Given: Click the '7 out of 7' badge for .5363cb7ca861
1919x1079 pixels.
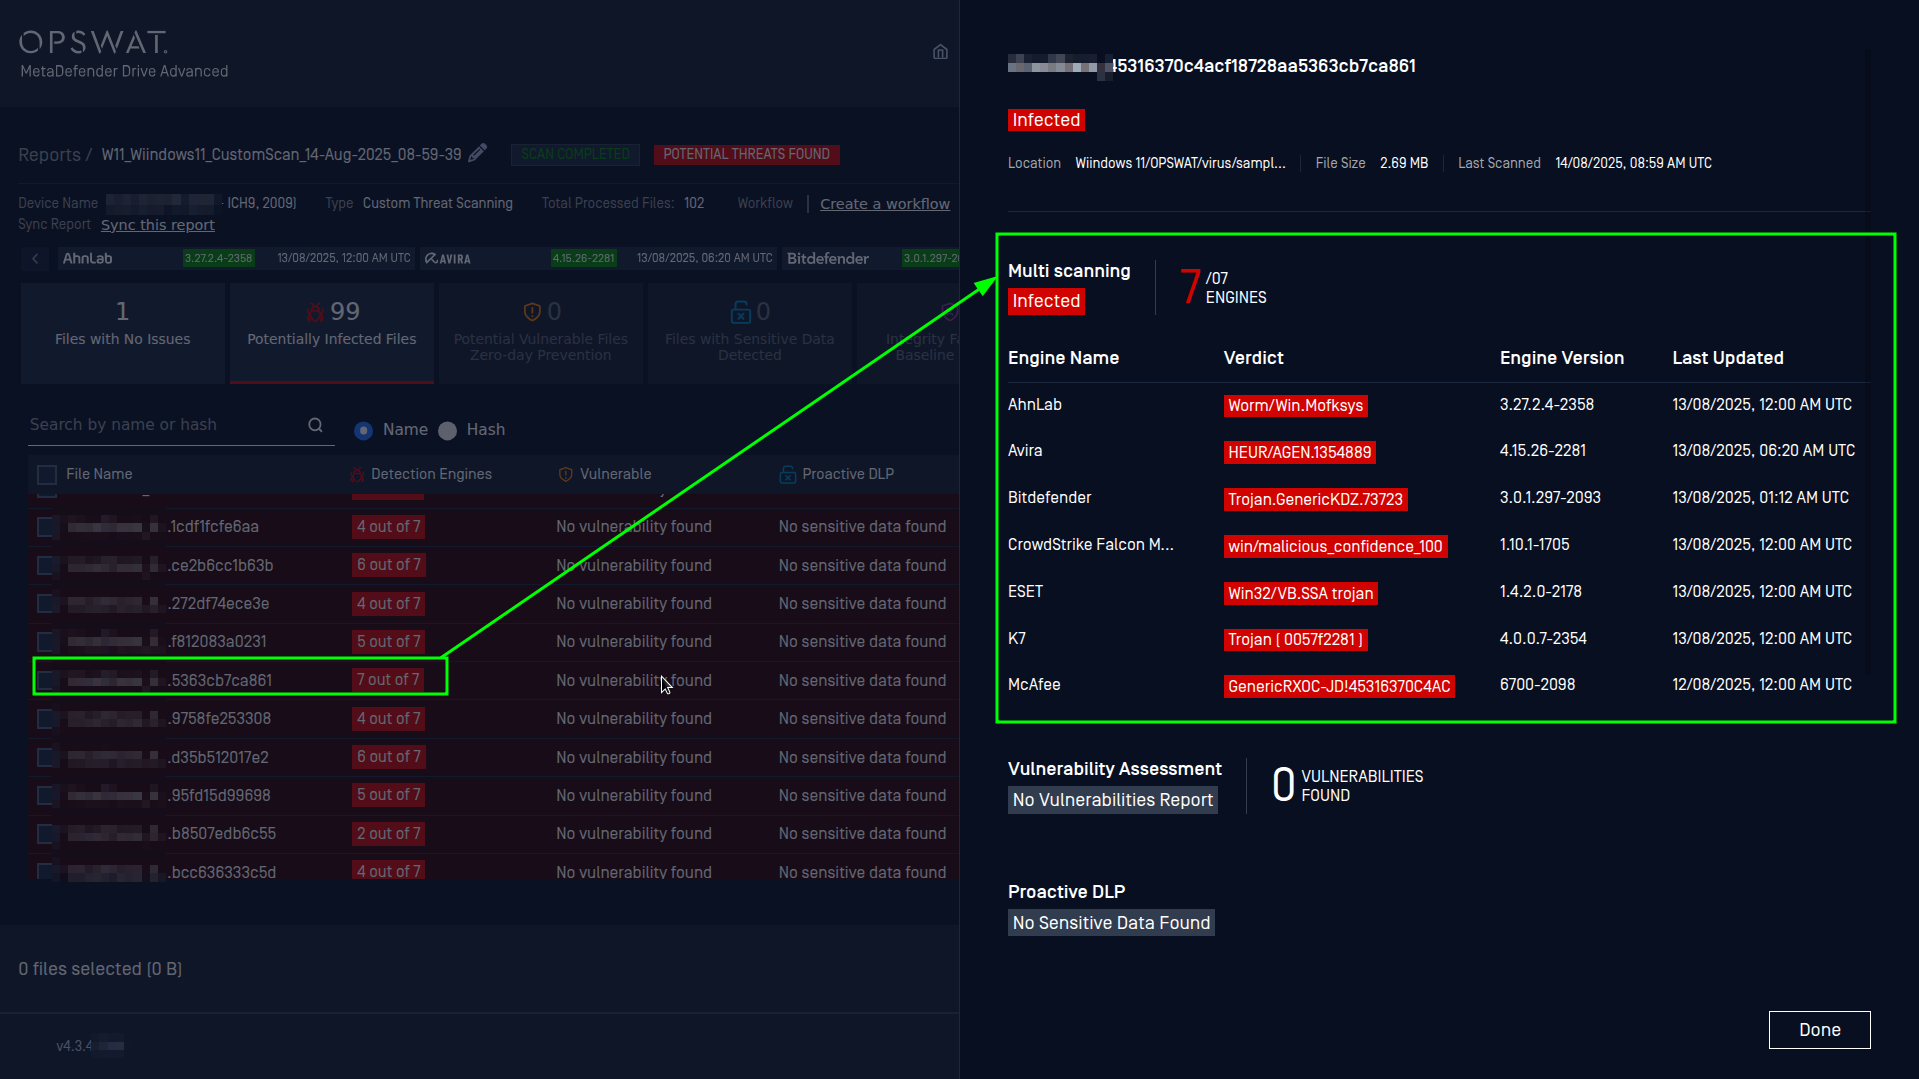Looking at the screenshot, I should click(389, 680).
